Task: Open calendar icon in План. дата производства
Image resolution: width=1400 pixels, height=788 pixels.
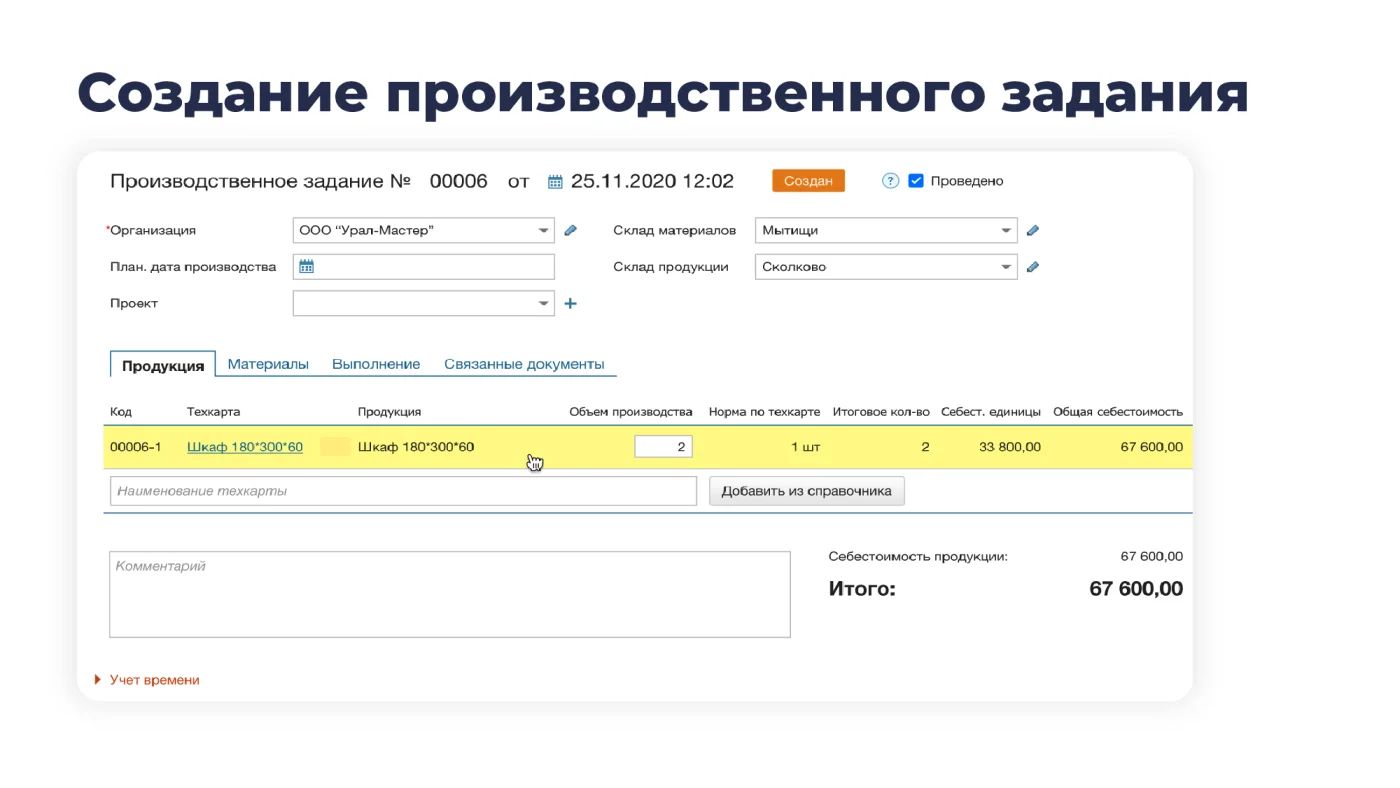Action: [x=307, y=267]
